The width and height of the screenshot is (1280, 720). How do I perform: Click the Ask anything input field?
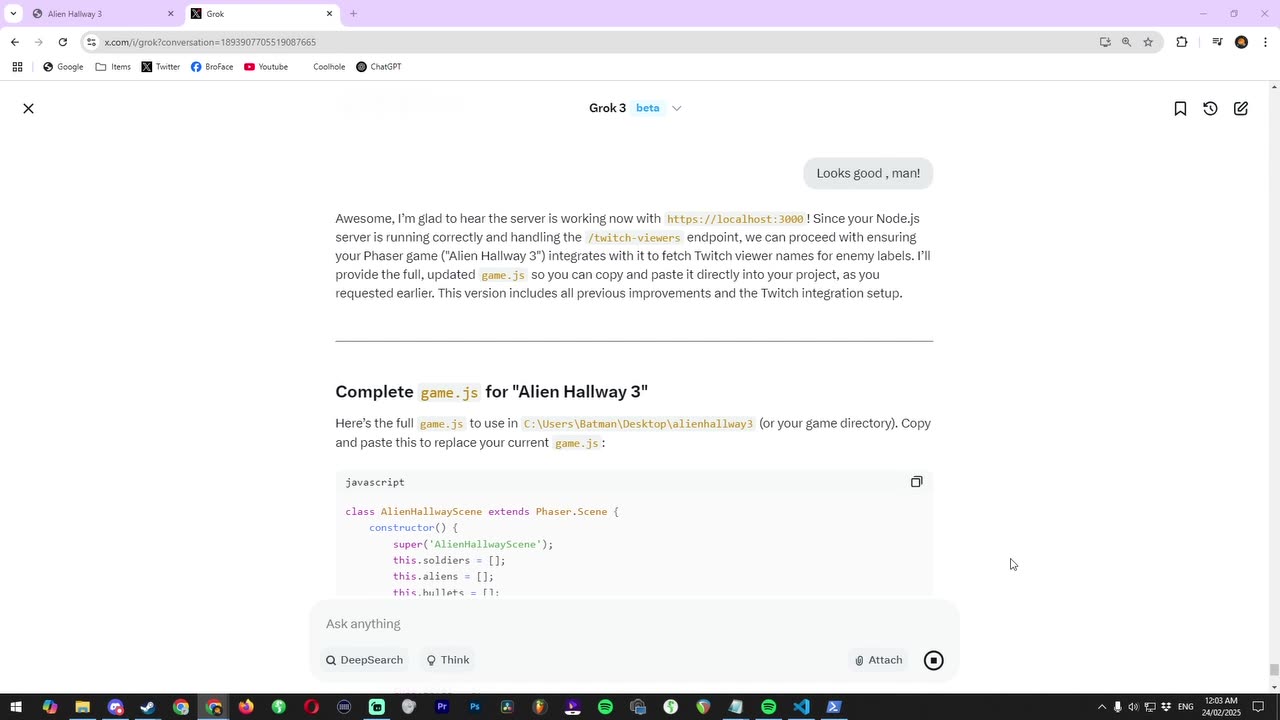tap(634, 624)
